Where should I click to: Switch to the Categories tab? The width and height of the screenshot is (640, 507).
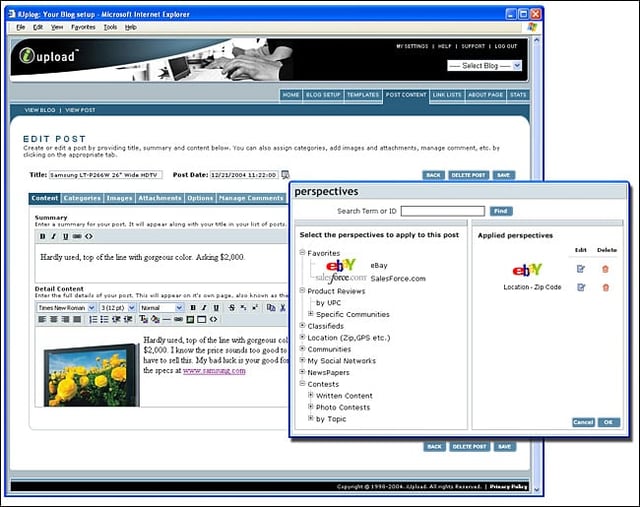click(x=82, y=198)
